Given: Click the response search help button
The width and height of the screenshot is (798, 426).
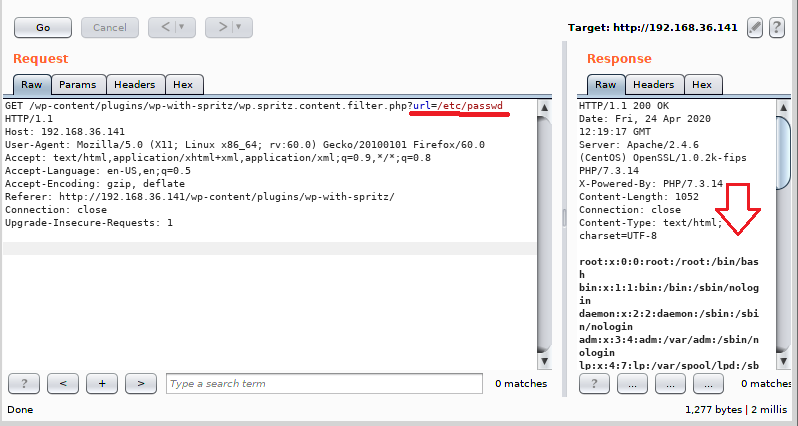Looking at the screenshot, I should [594, 384].
